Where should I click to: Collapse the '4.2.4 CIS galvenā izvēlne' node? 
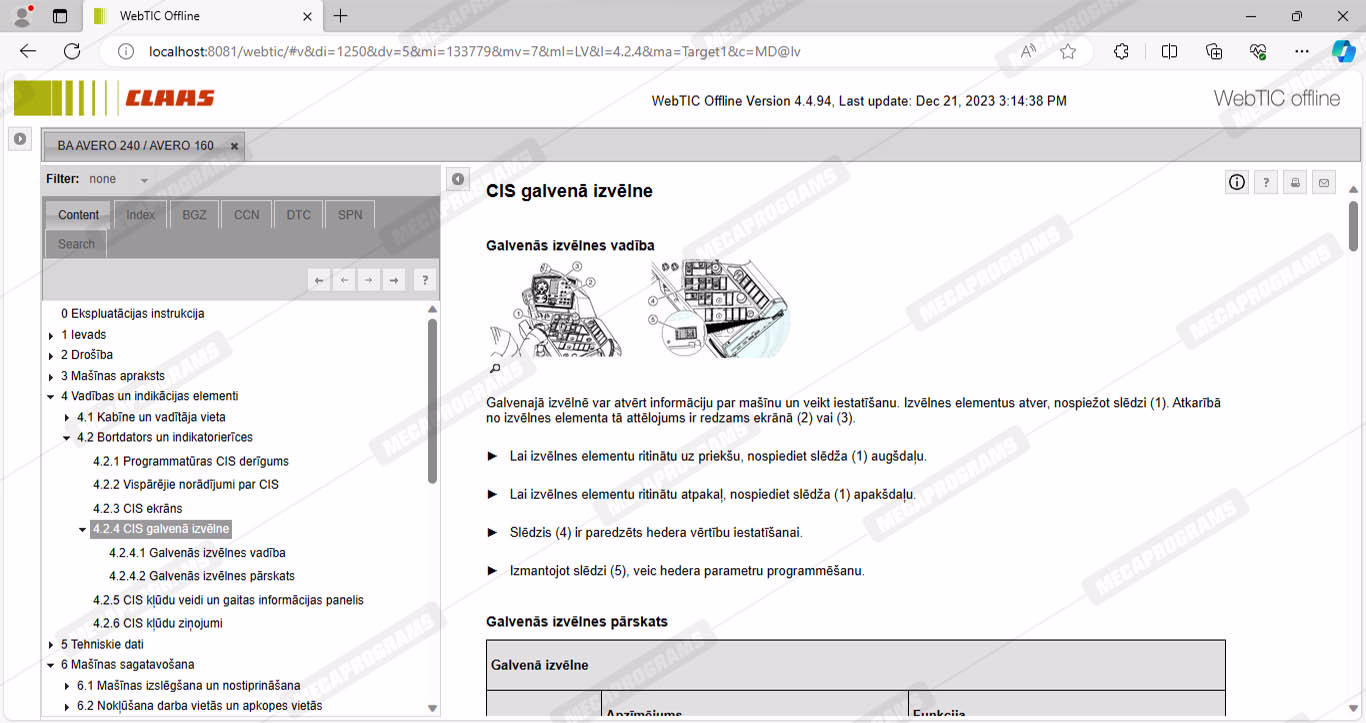point(83,529)
